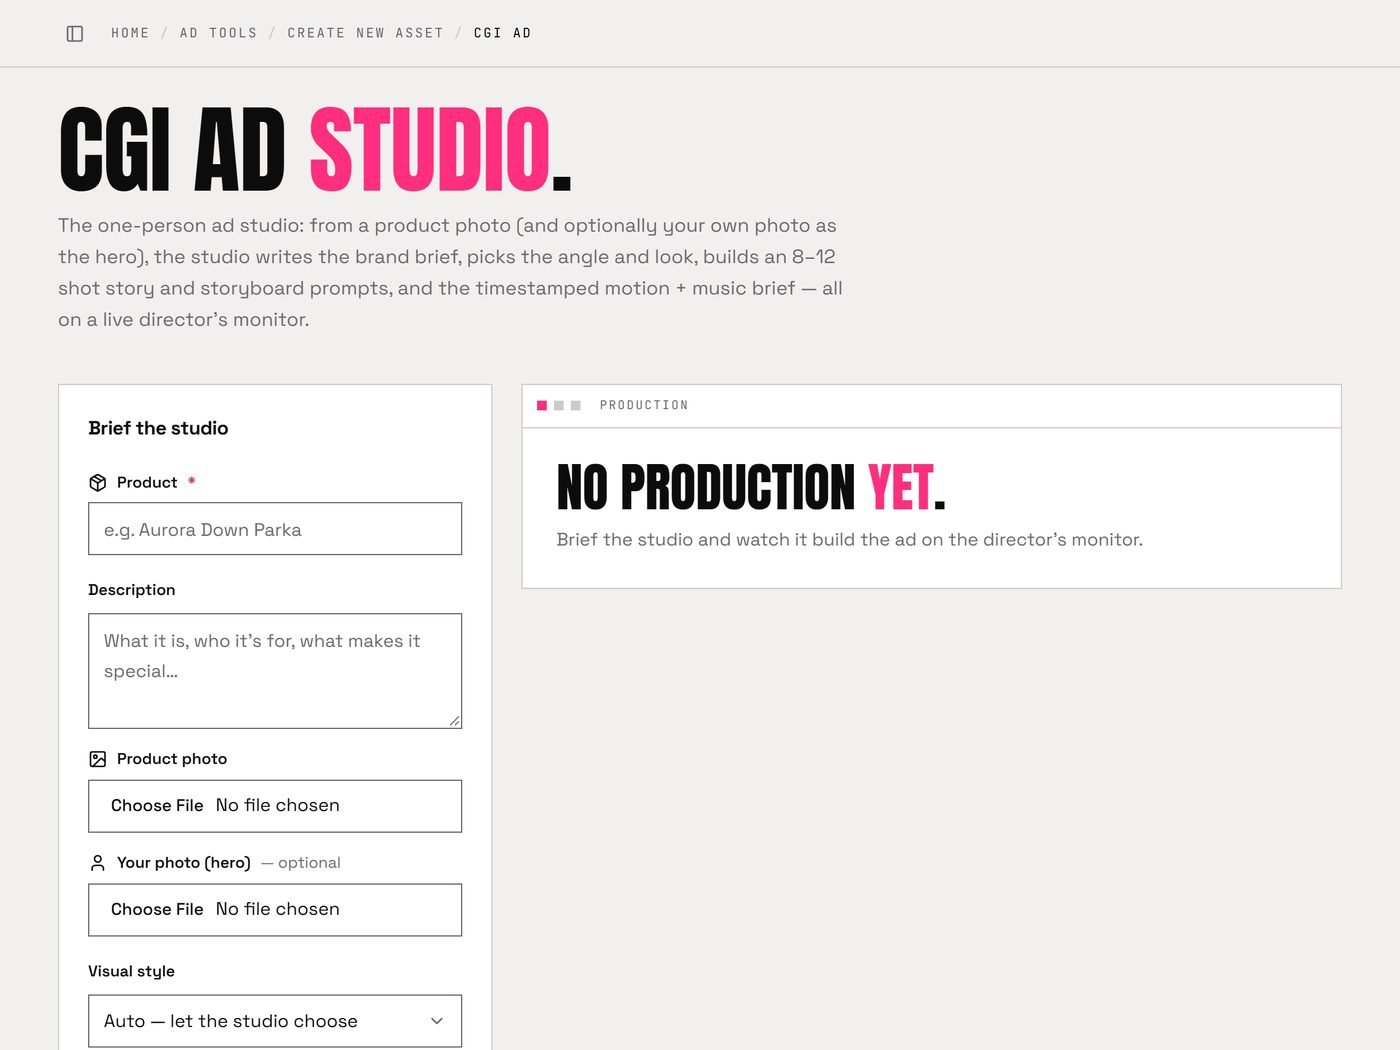Select the CGI AD breadcrumb

point(502,33)
